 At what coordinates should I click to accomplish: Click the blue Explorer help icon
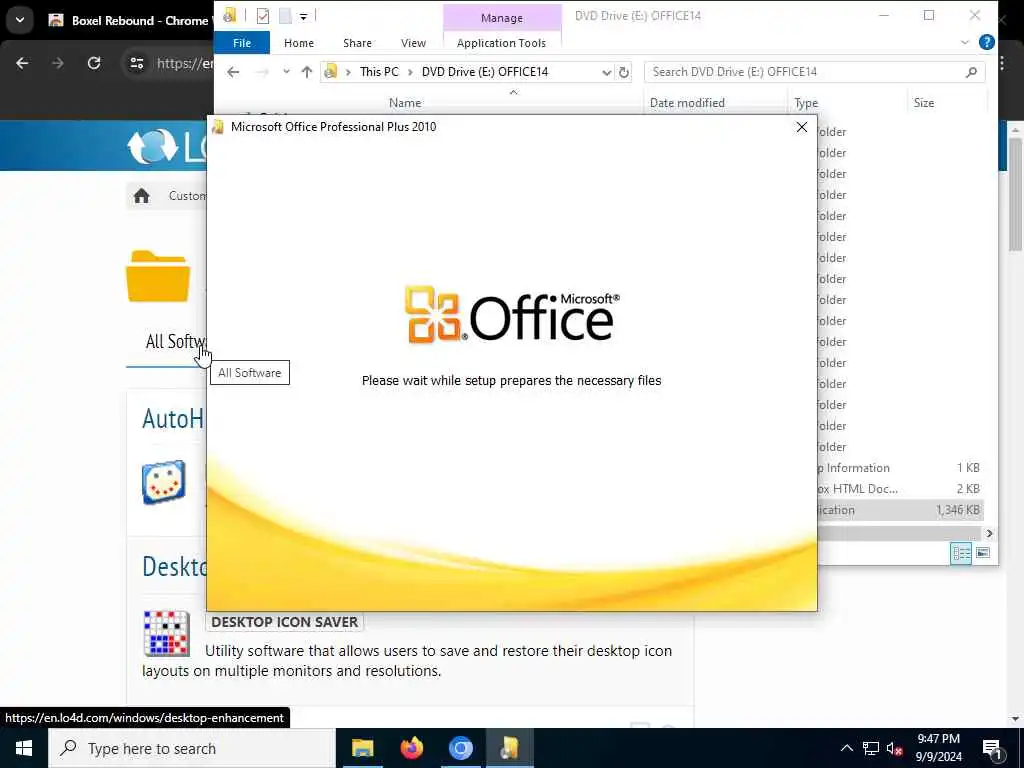click(x=987, y=42)
